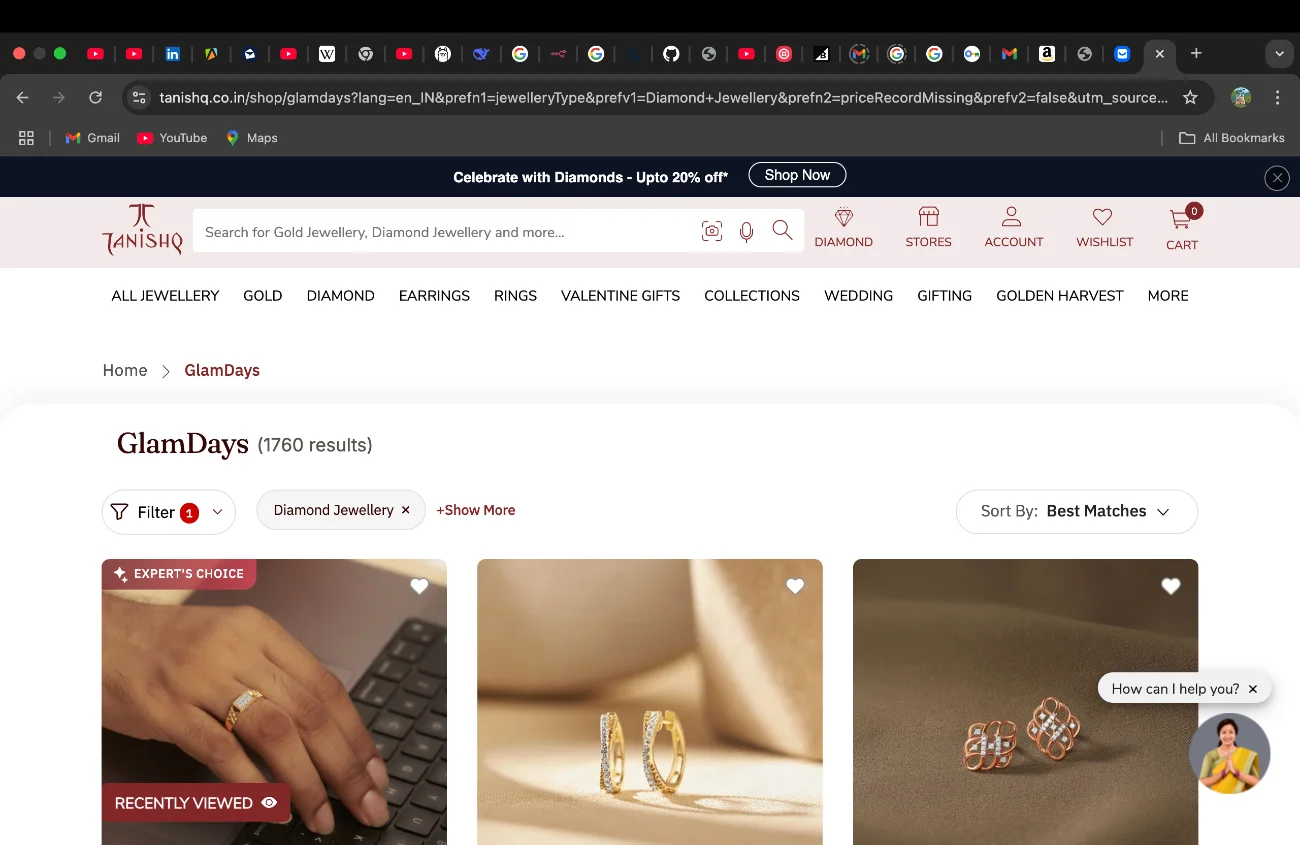Remove the Diamond Jewellery filter chip
Viewport: 1300px width, 845px height.
click(x=405, y=510)
